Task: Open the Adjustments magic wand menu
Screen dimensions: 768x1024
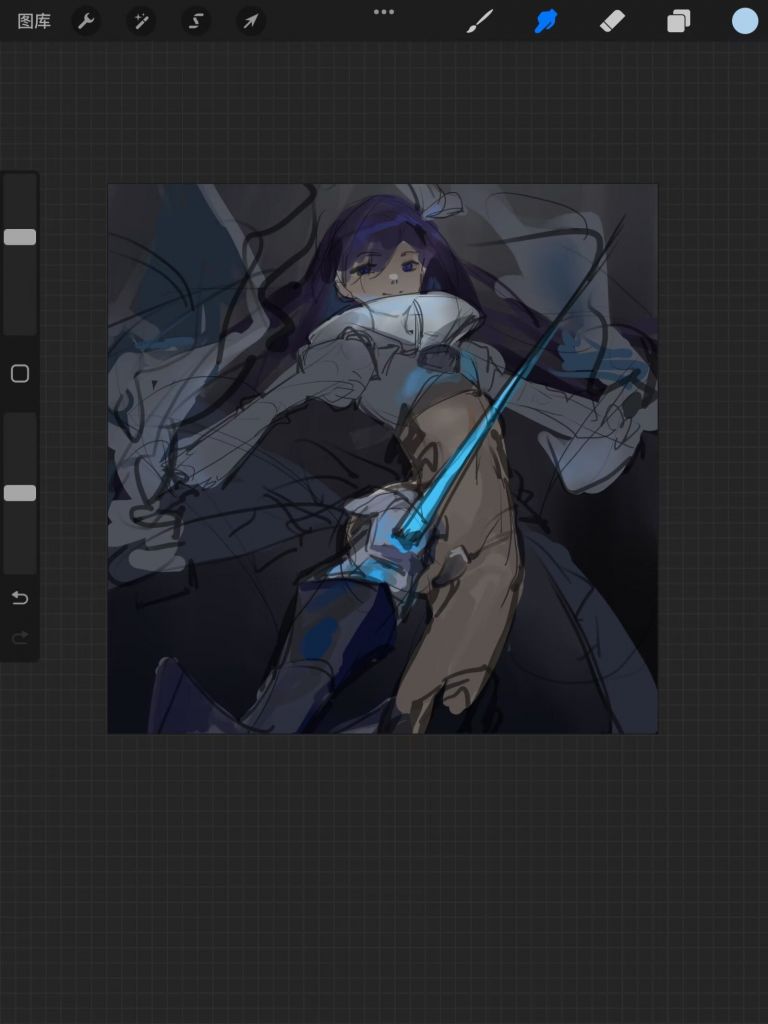Action: [x=140, y=21]
